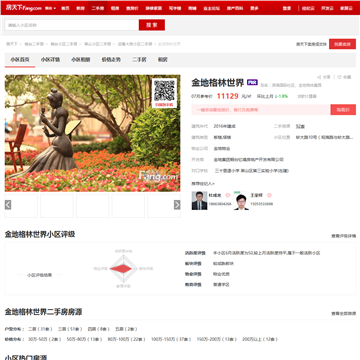Click the main garden statue photo
Image resolution: width=360 pixels, height=360 pixels.
[x=92, y=133]
